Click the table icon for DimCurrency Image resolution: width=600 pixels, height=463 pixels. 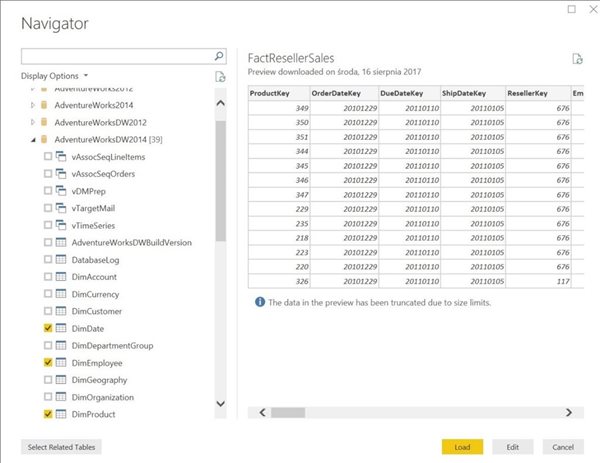[61, 293]
